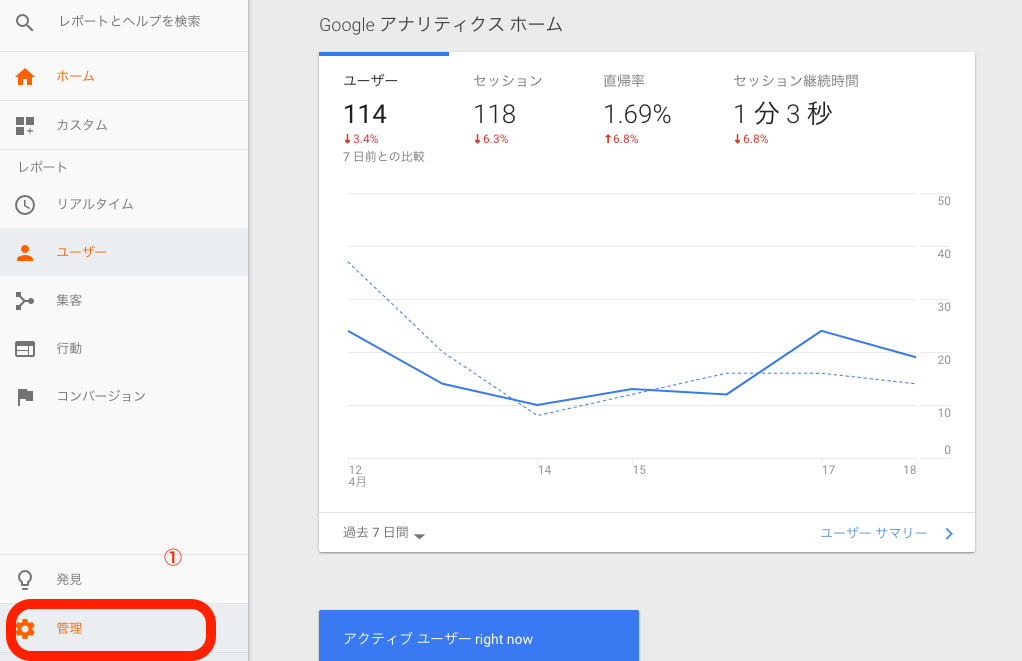Click the 17 date label on chart axis
The height and width of the screenshot is (661, 1022).
click(x=828, y=470)
